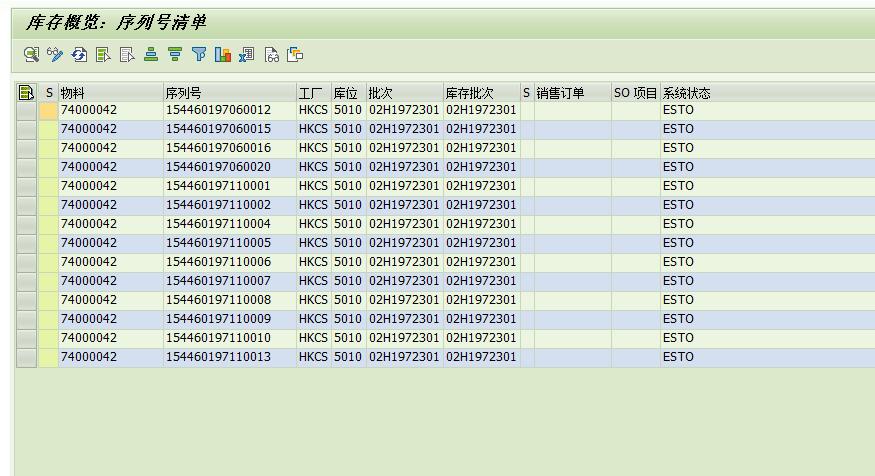875x476 pixels.
Task: Click serial number cell 15446019711006
Action: tap(229, 262)
